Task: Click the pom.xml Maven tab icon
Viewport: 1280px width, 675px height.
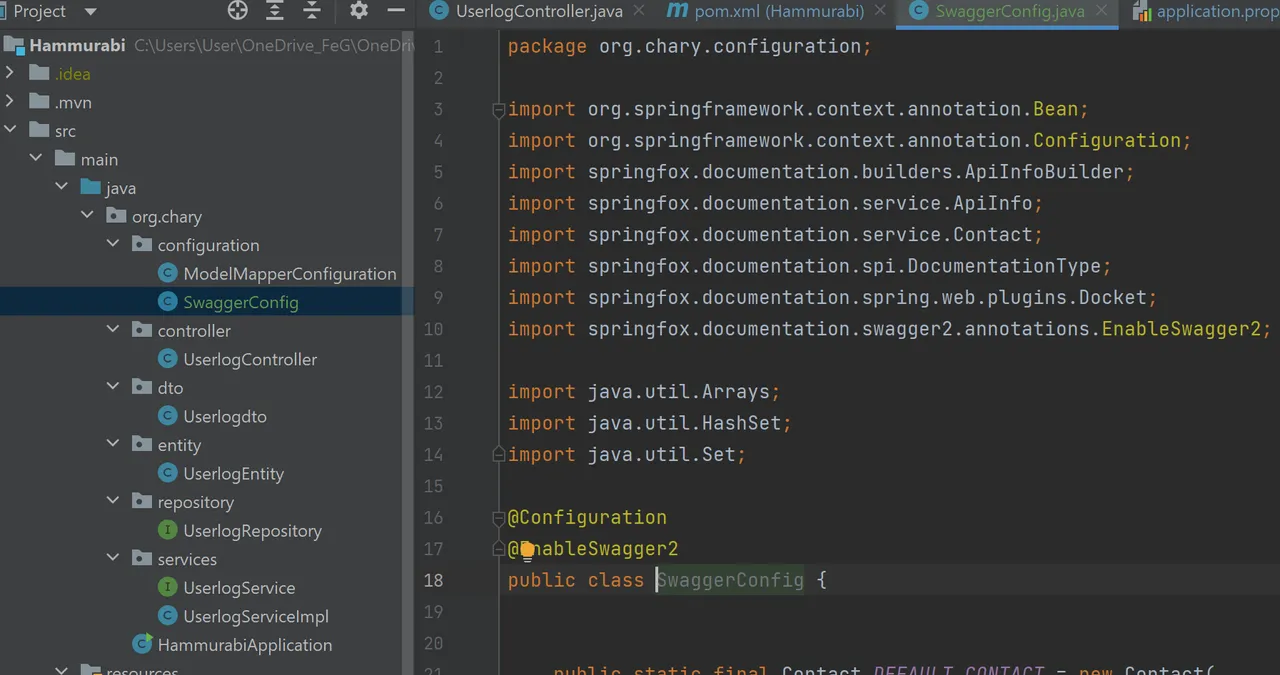Action: click(x=677, y=11)
